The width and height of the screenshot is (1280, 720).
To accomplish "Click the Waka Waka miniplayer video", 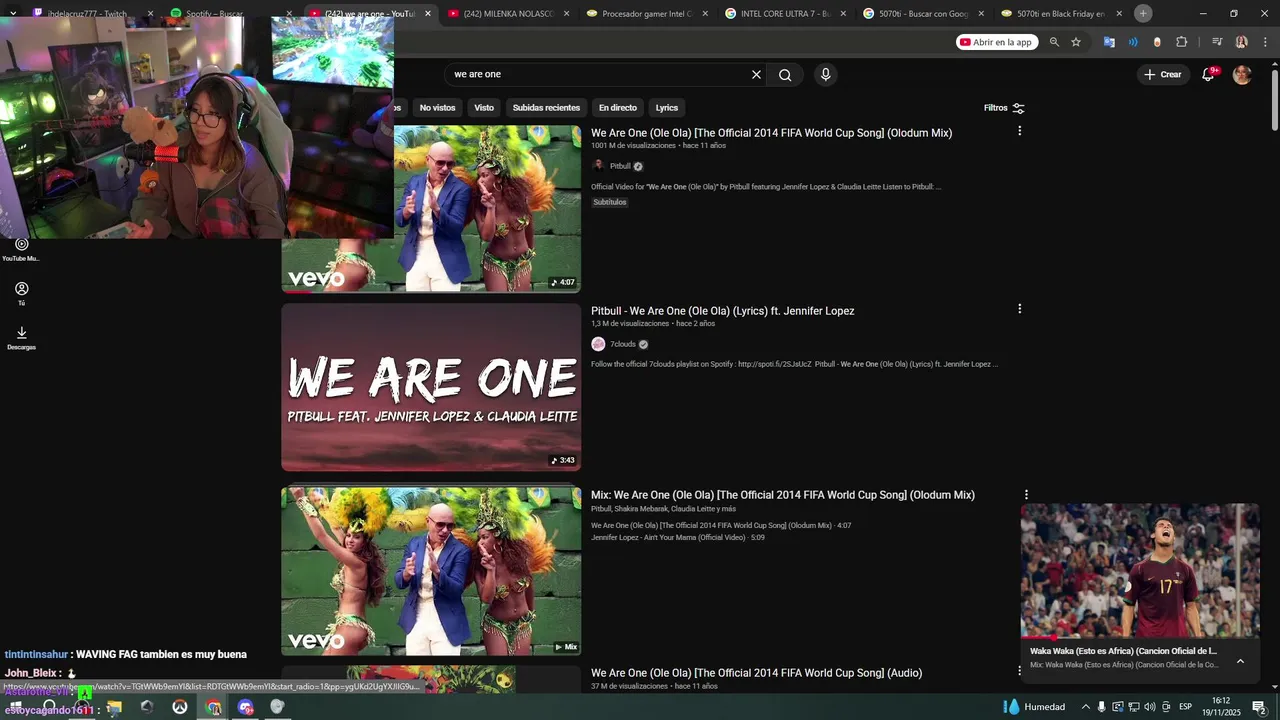I will (x=1140, y=570).
